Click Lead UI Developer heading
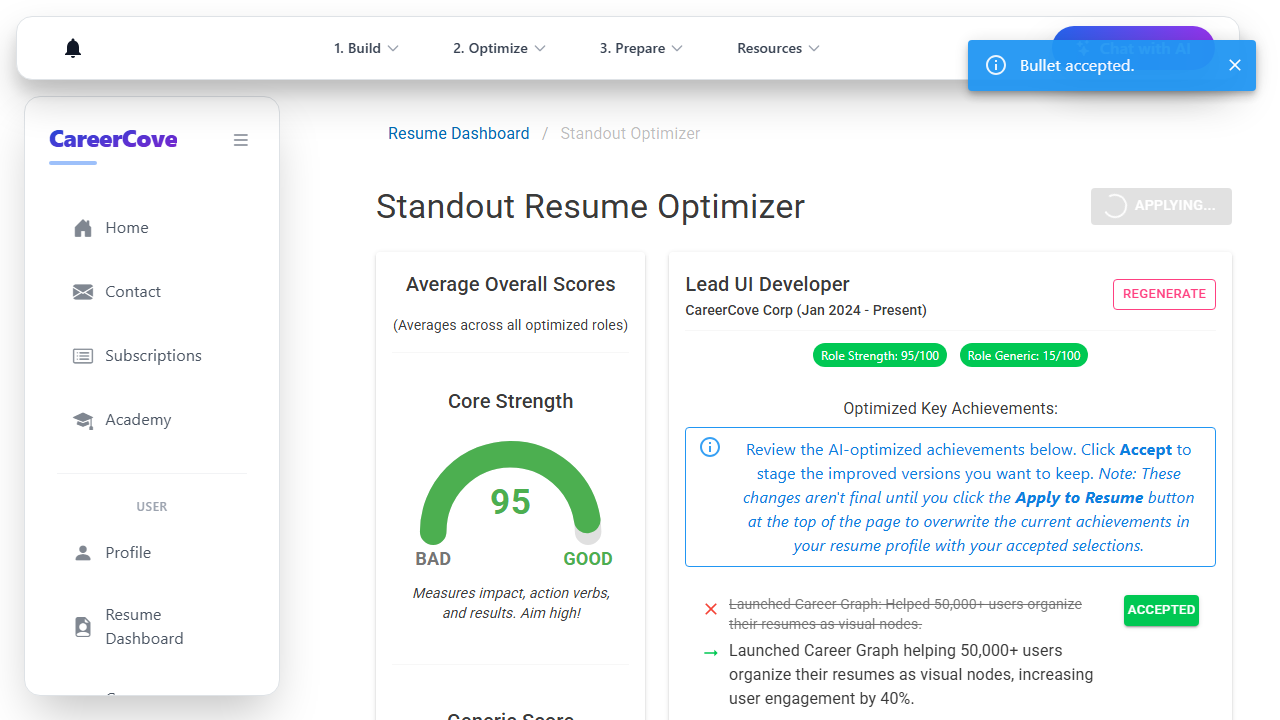The width and height of the screenshot is (1280, 720). click(x=768, y=285)
